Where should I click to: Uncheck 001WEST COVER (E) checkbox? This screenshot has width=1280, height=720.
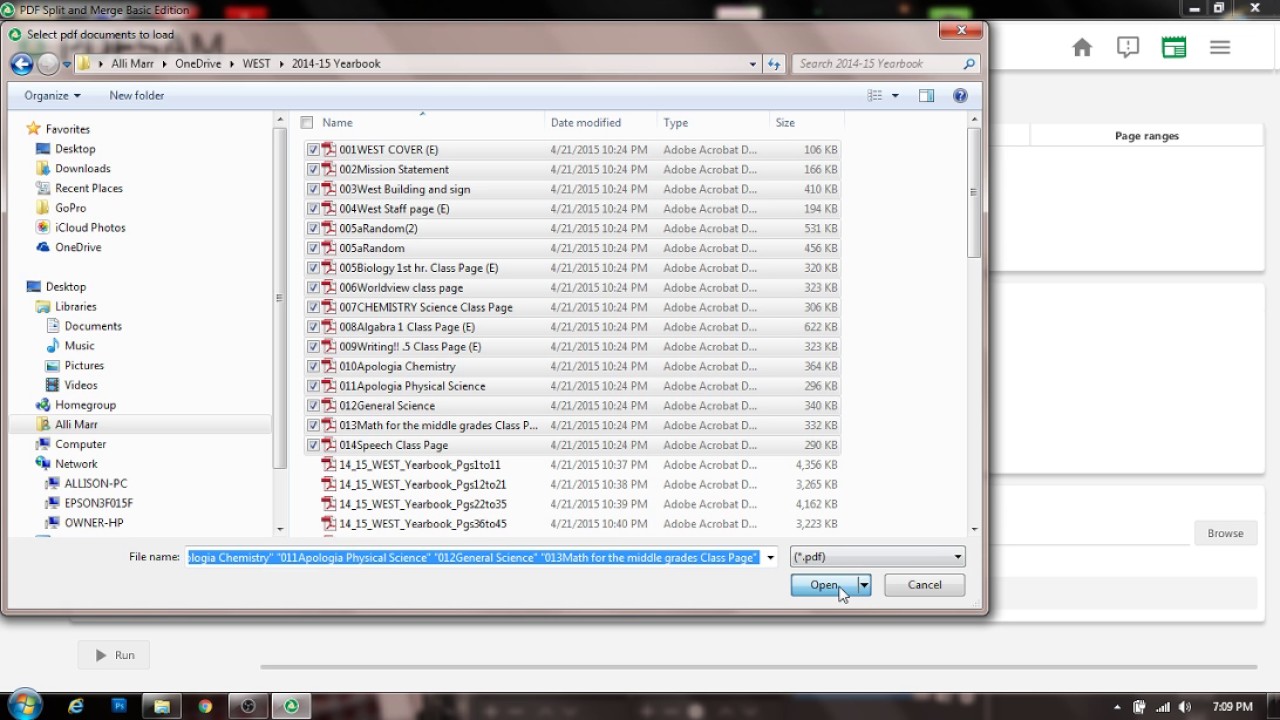coord(313,150)
